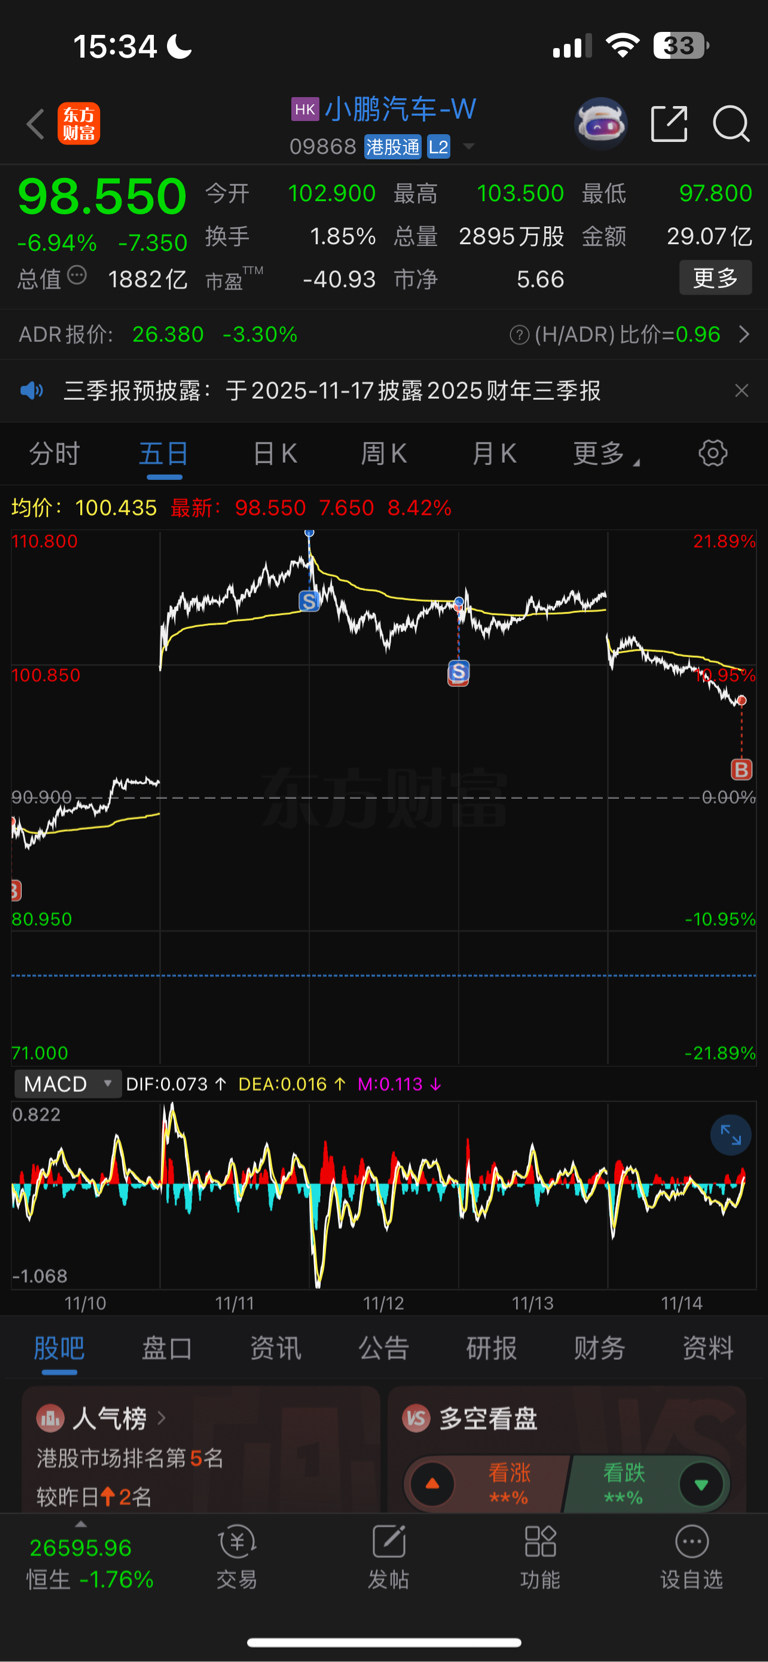The width and height of the screenshot is (768, 1662).
Task: Open search with the magnifier icon
Action: point(731,124)
